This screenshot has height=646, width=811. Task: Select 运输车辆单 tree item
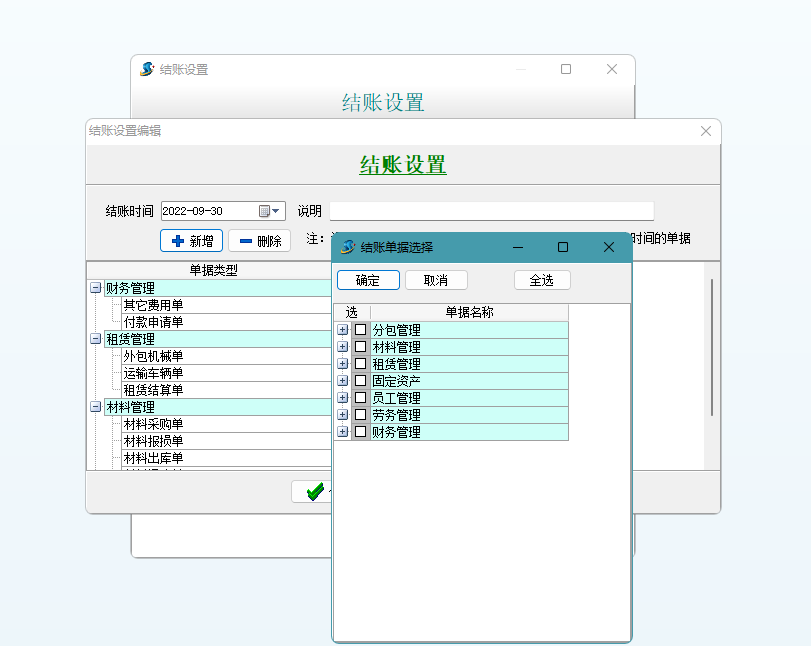(153, 373)
